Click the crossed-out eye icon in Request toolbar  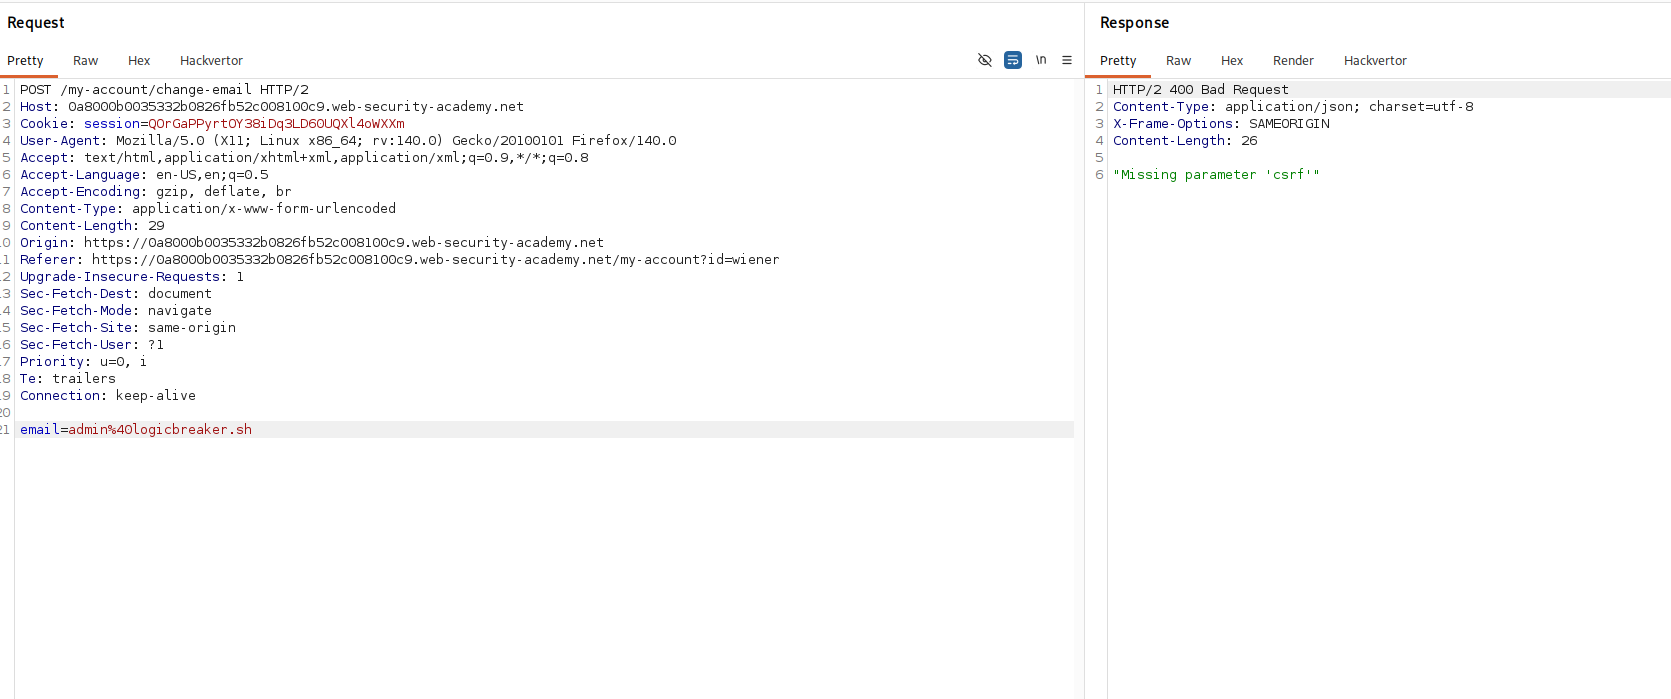[985, 60]
